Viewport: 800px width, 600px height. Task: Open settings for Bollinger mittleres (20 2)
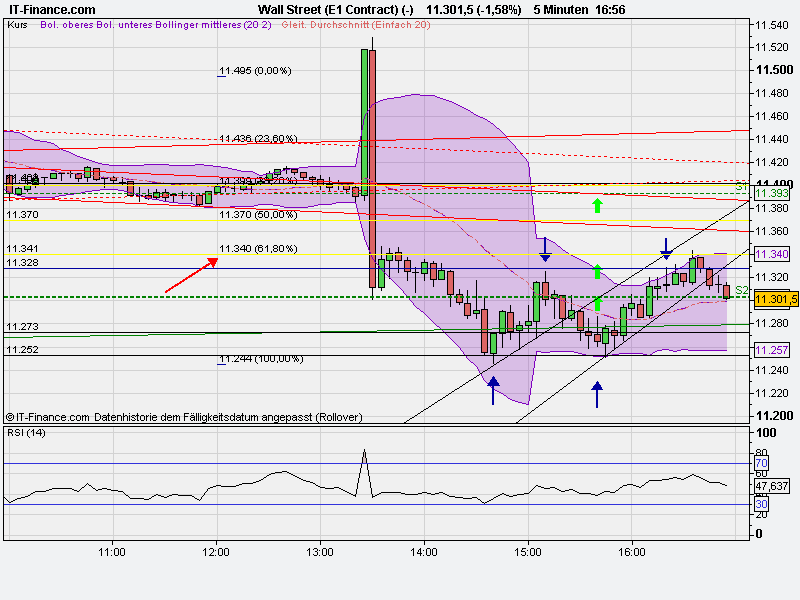(x=211, y=28)
